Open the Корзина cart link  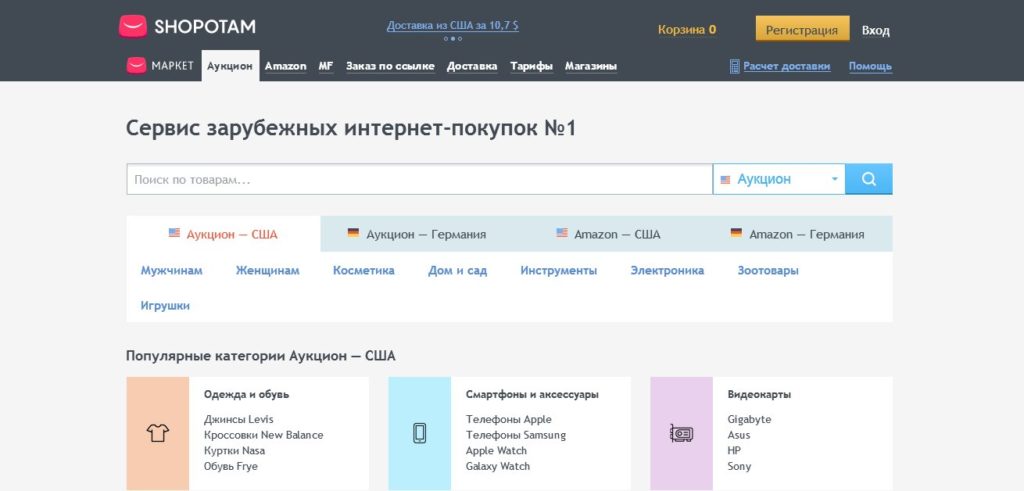pos(686,30)
